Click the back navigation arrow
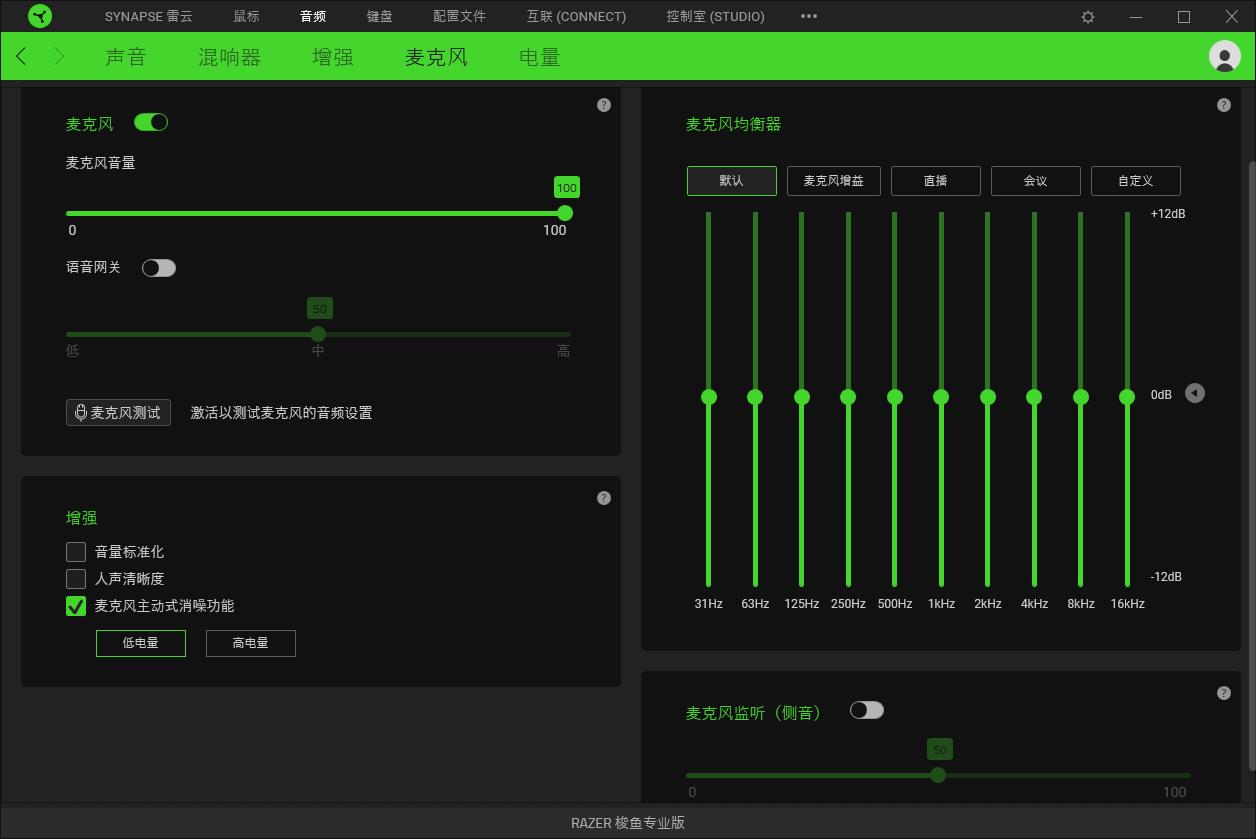Viewport: 1256px width, 839px height. point(22,57)
